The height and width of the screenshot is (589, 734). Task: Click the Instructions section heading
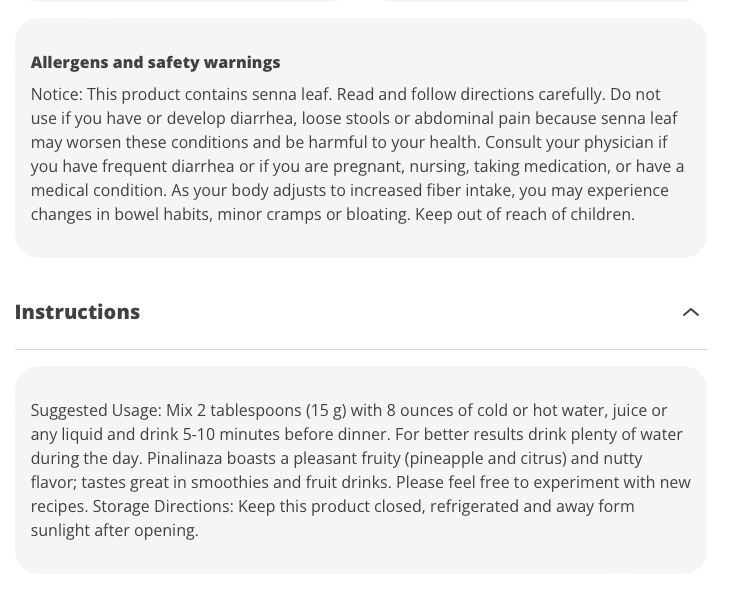(x=77, y=312)
